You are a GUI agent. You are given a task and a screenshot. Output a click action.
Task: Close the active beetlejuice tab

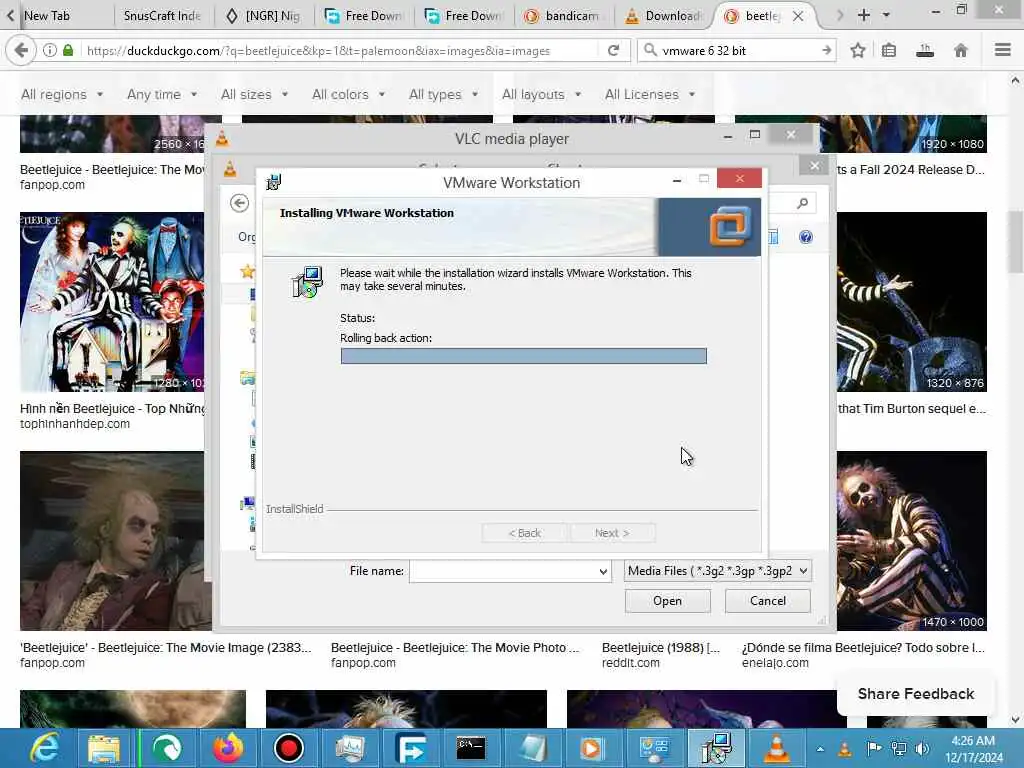[798, 16]
